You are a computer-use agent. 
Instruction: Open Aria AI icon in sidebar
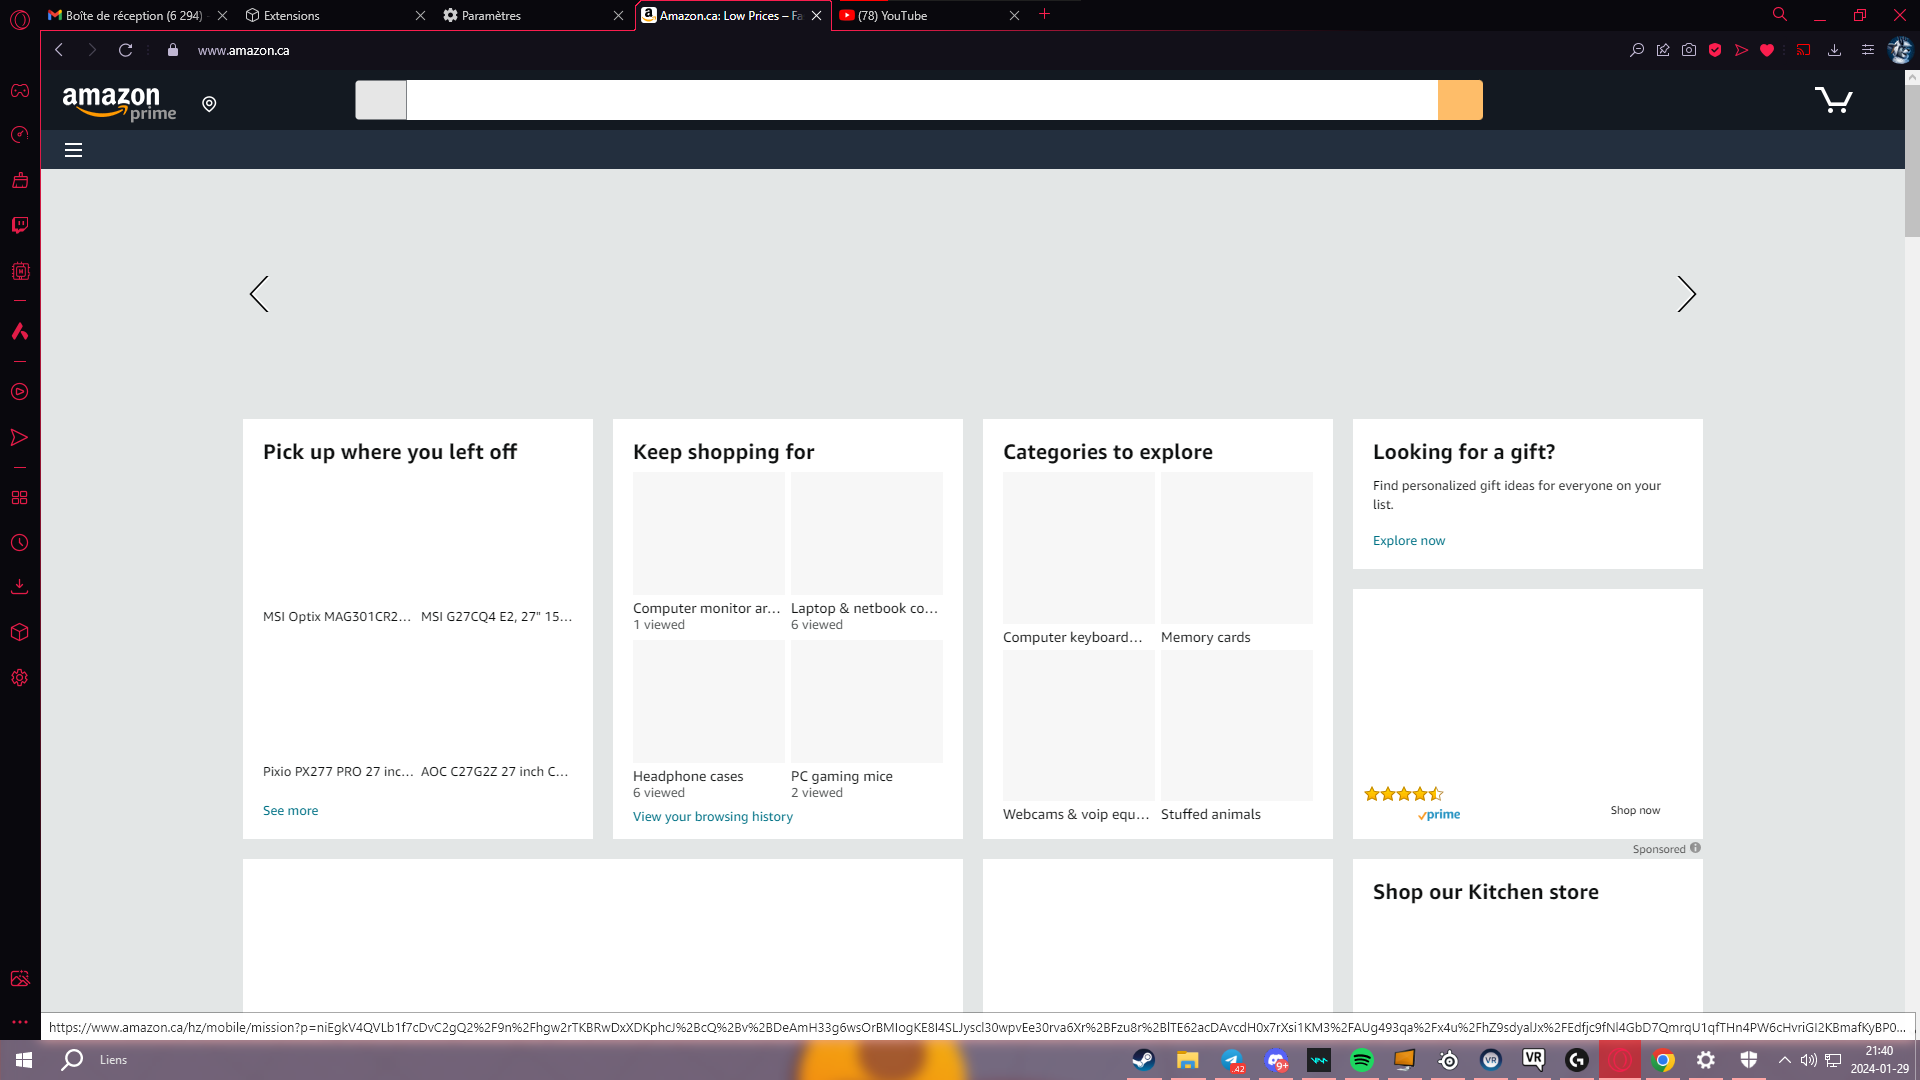20,331
